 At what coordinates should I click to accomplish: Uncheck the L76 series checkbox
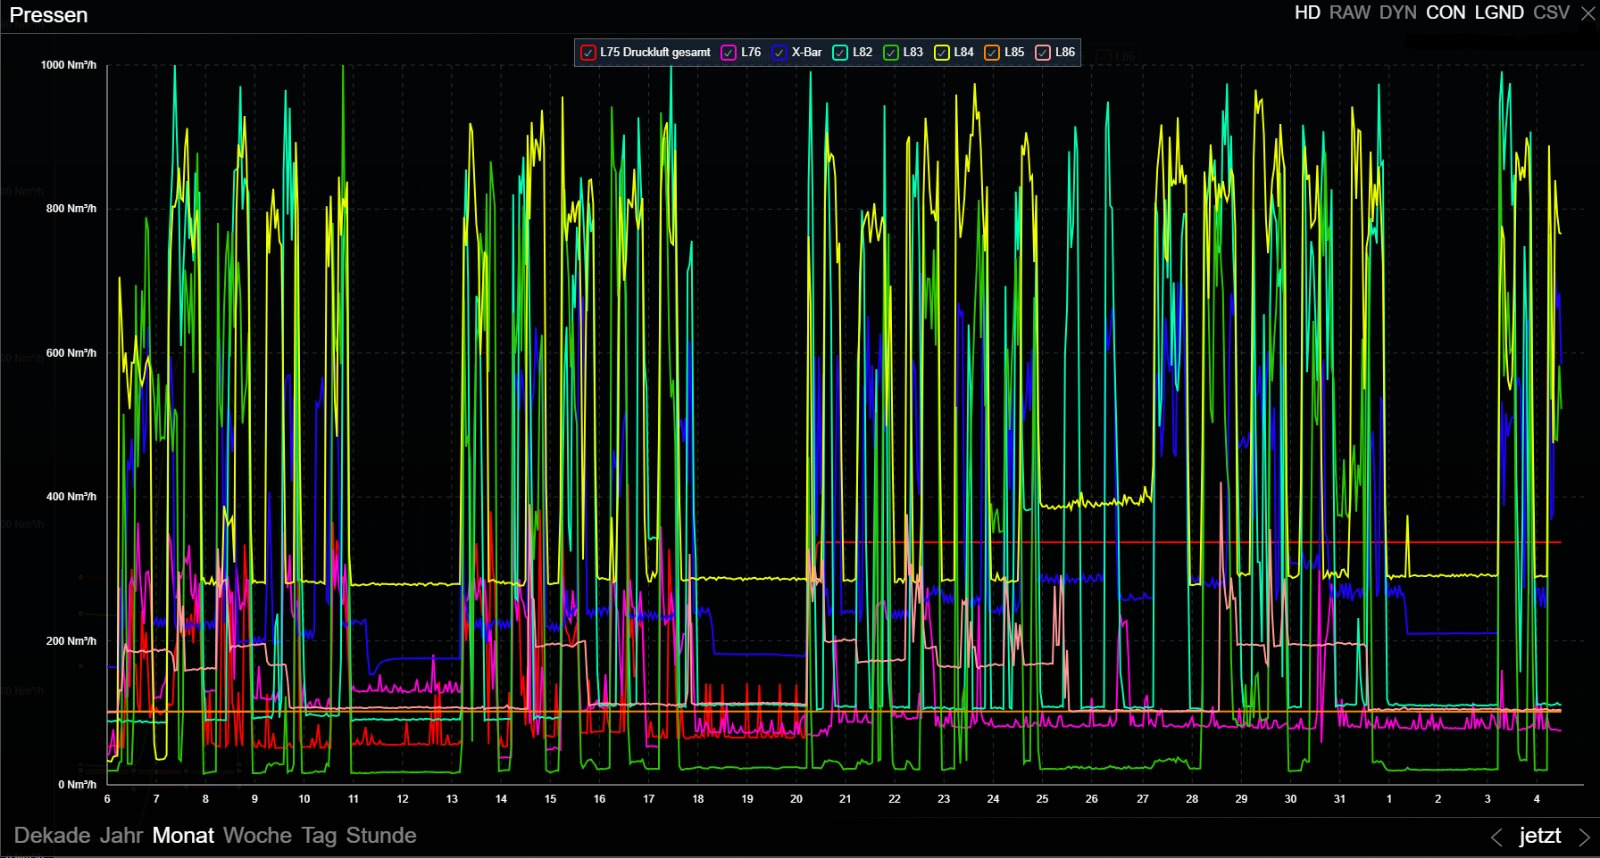coord(729,53)
